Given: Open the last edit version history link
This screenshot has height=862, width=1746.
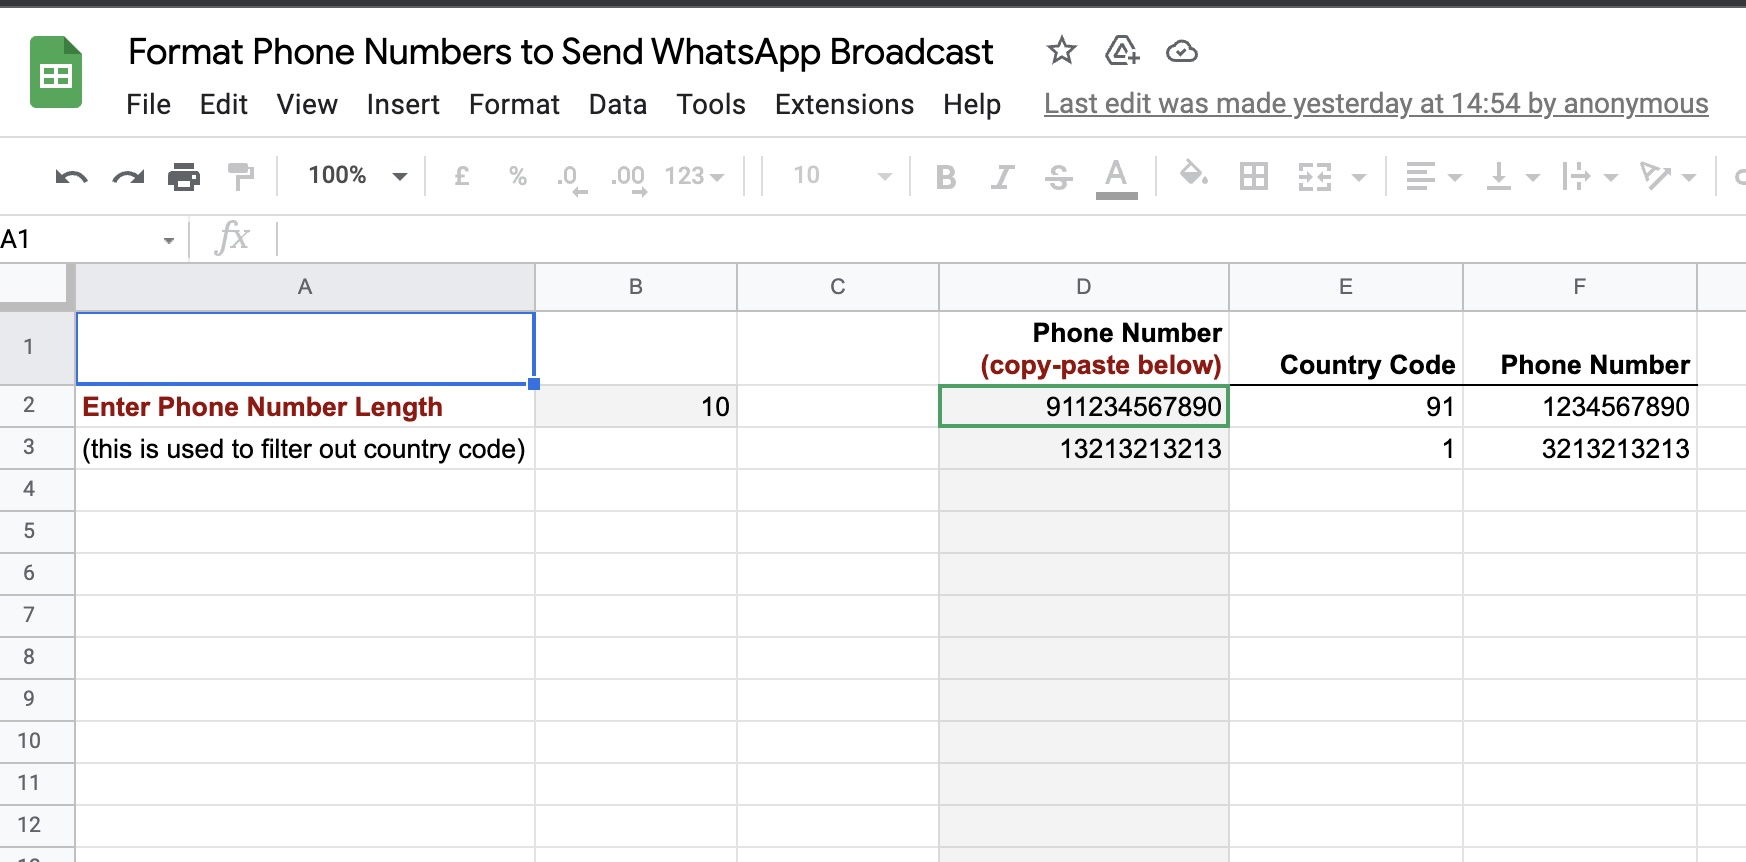Looking at the screenshot, I should 1376,104.
